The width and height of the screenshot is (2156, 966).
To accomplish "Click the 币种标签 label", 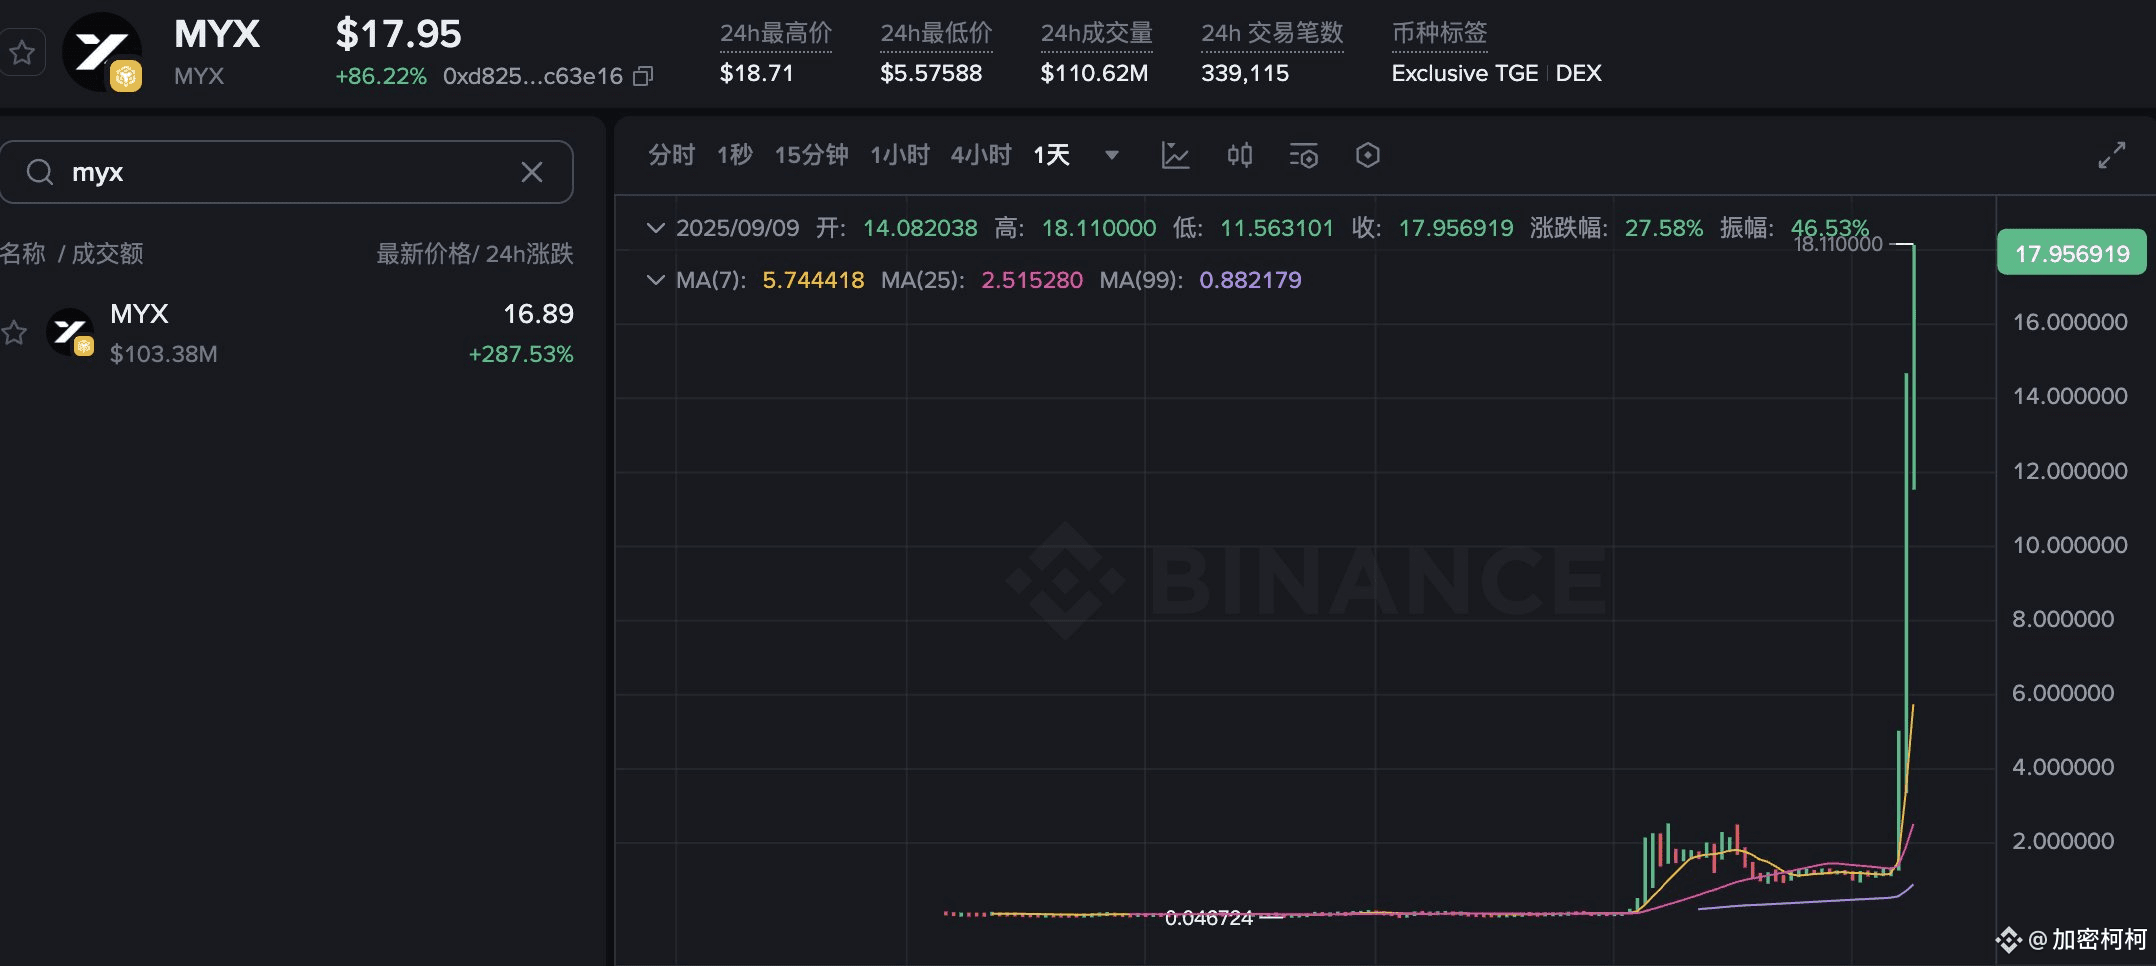I will click(x=1439, y=33).
